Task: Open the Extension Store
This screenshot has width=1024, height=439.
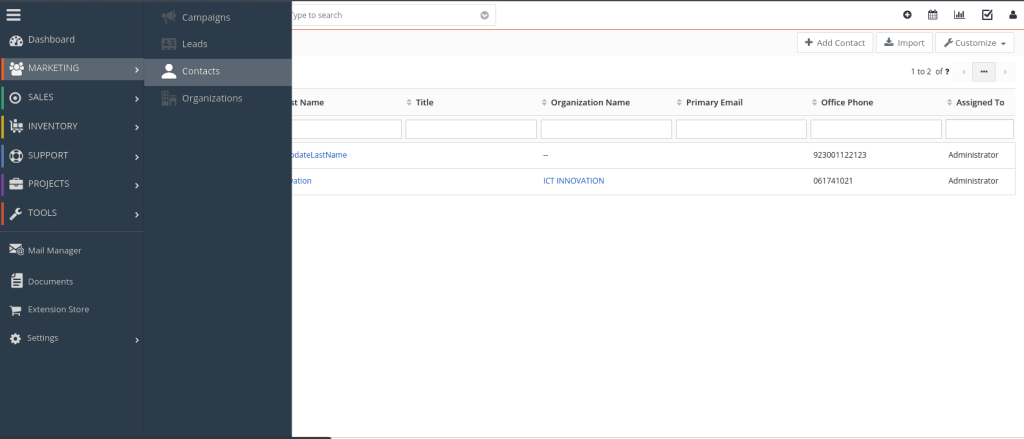Action: (x=58, y=310)
